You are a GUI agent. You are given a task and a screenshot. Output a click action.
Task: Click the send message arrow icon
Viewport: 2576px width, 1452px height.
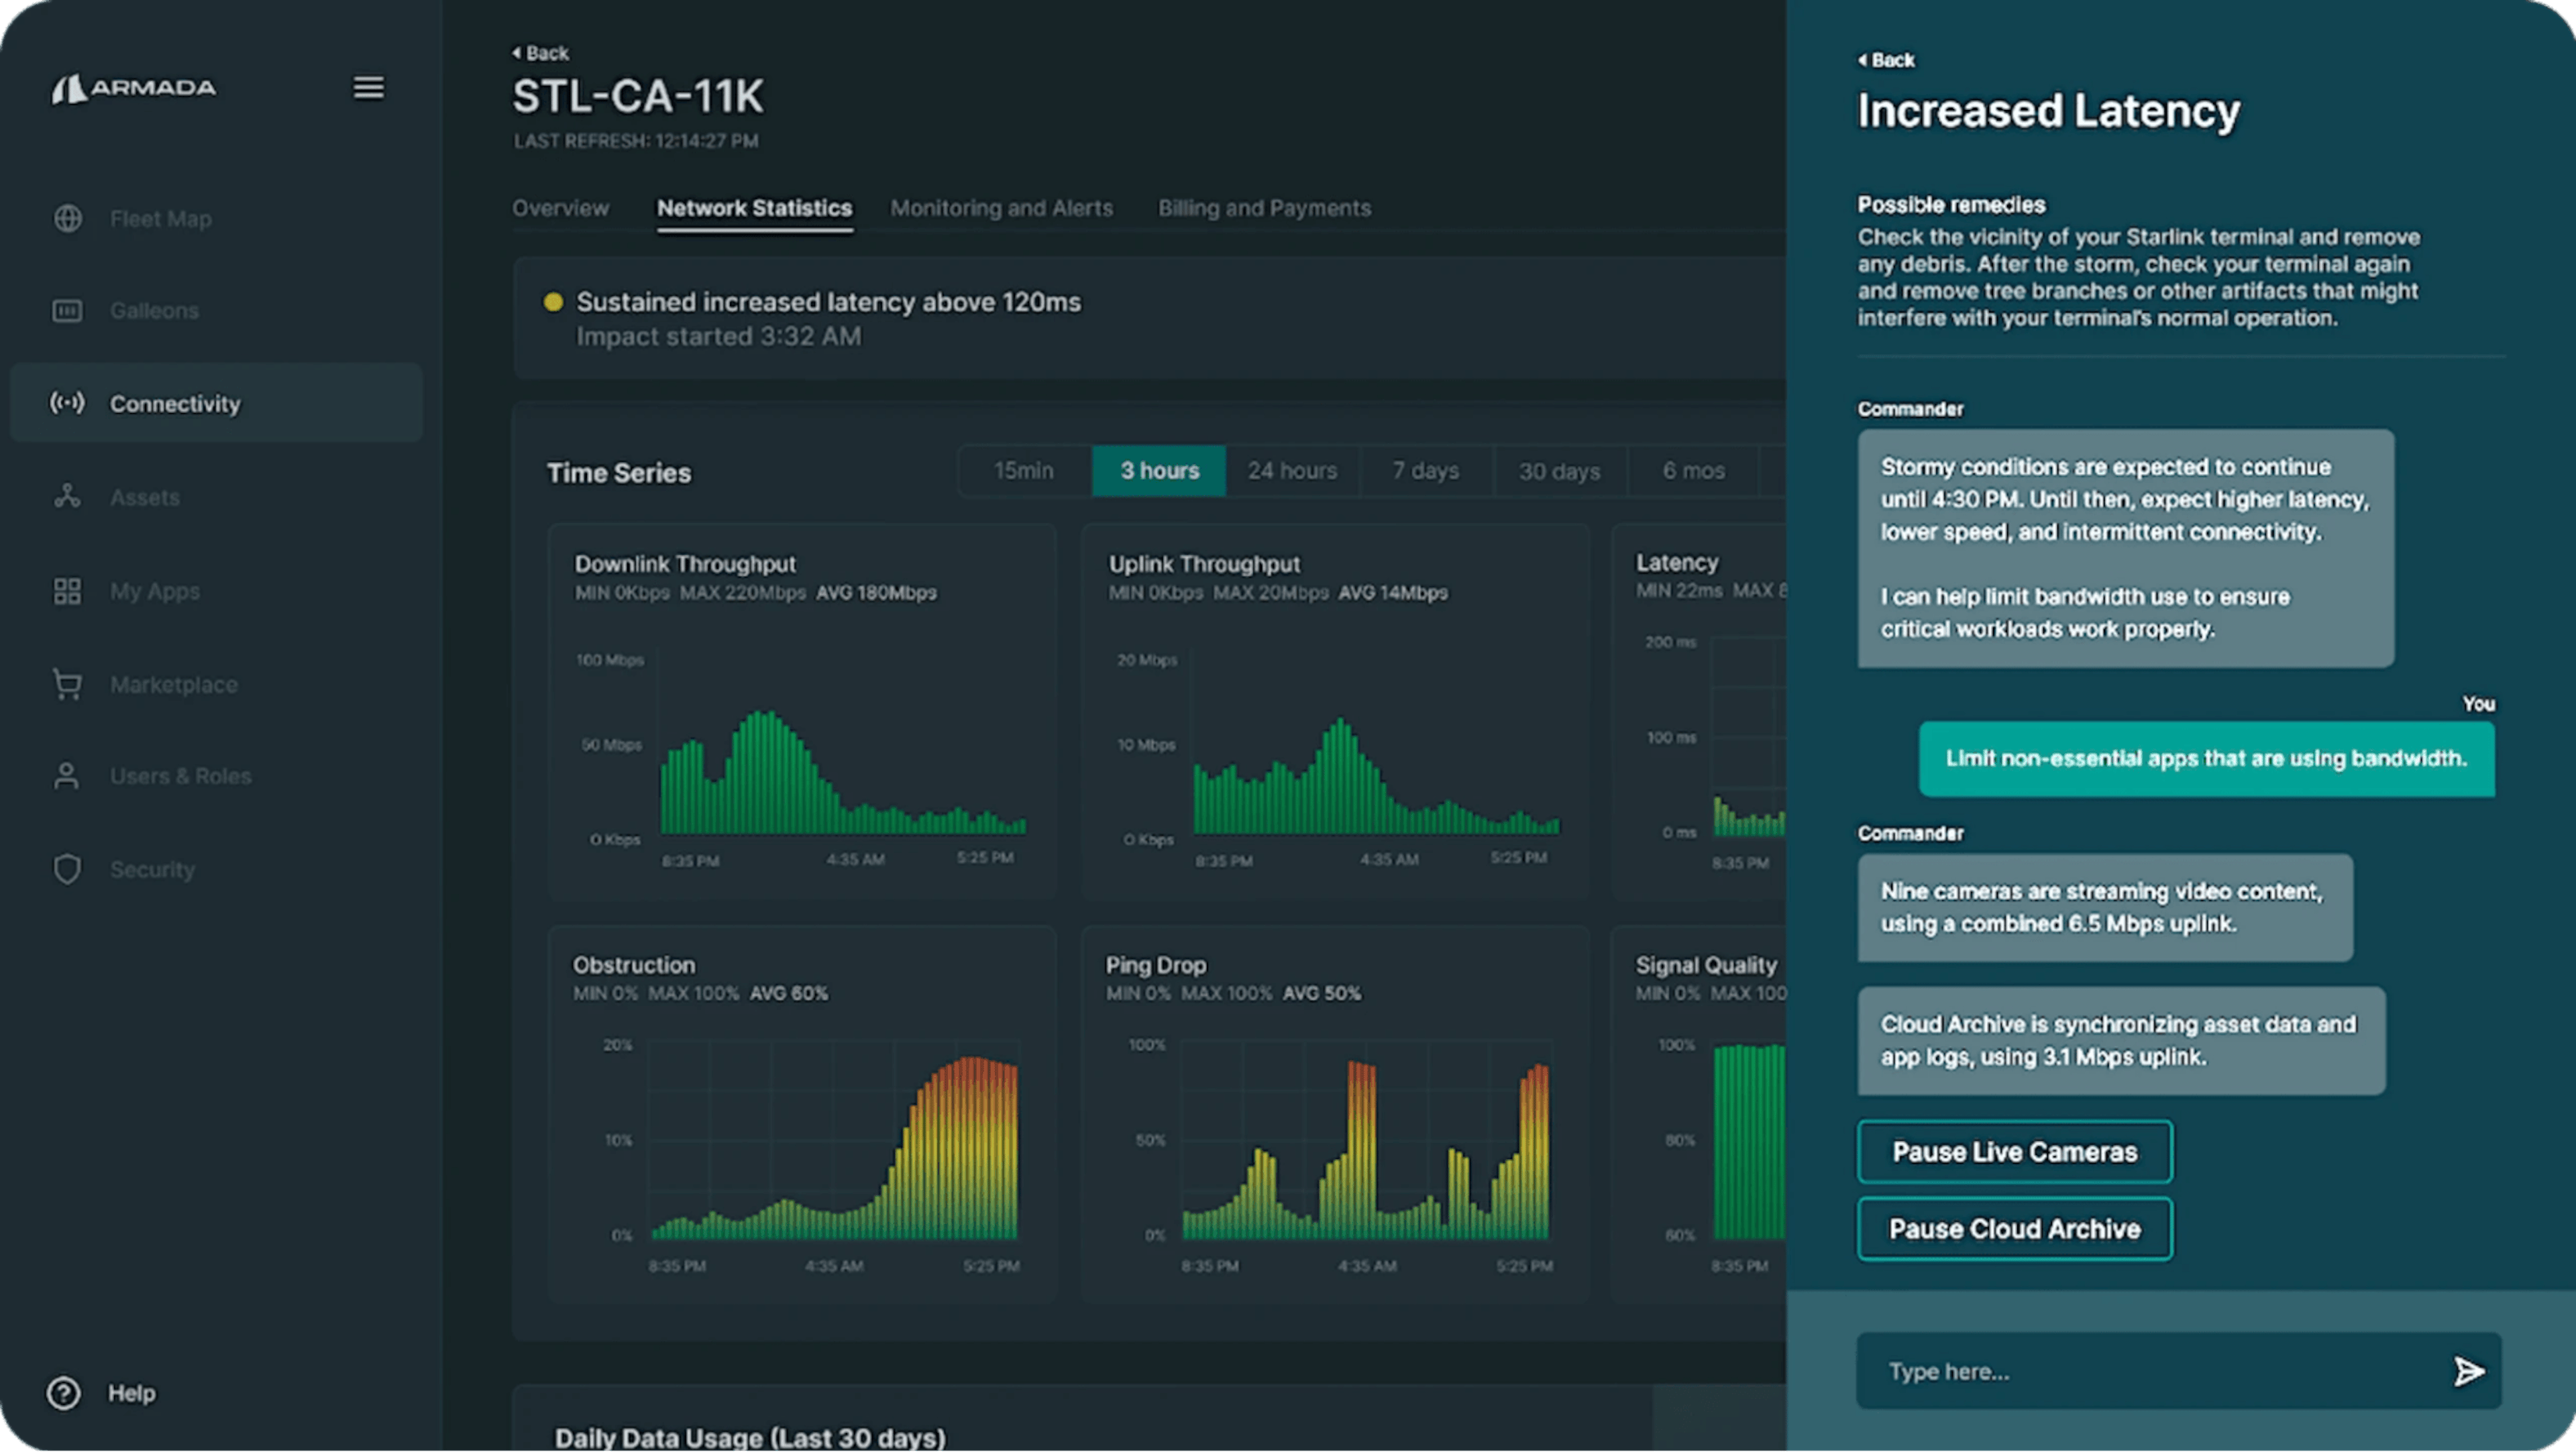pos(2469,1370)
